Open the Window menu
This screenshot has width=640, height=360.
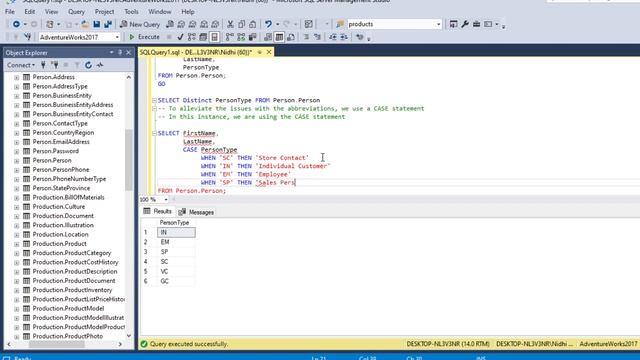pyautogui.click(x=160, y=11)
